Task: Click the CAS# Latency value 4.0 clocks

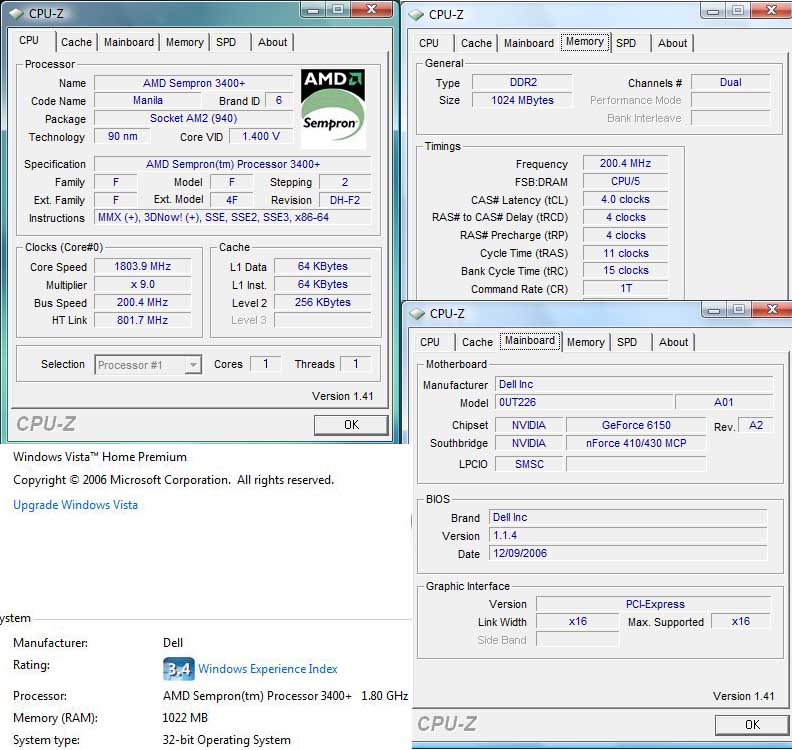Action: [625, 199]
